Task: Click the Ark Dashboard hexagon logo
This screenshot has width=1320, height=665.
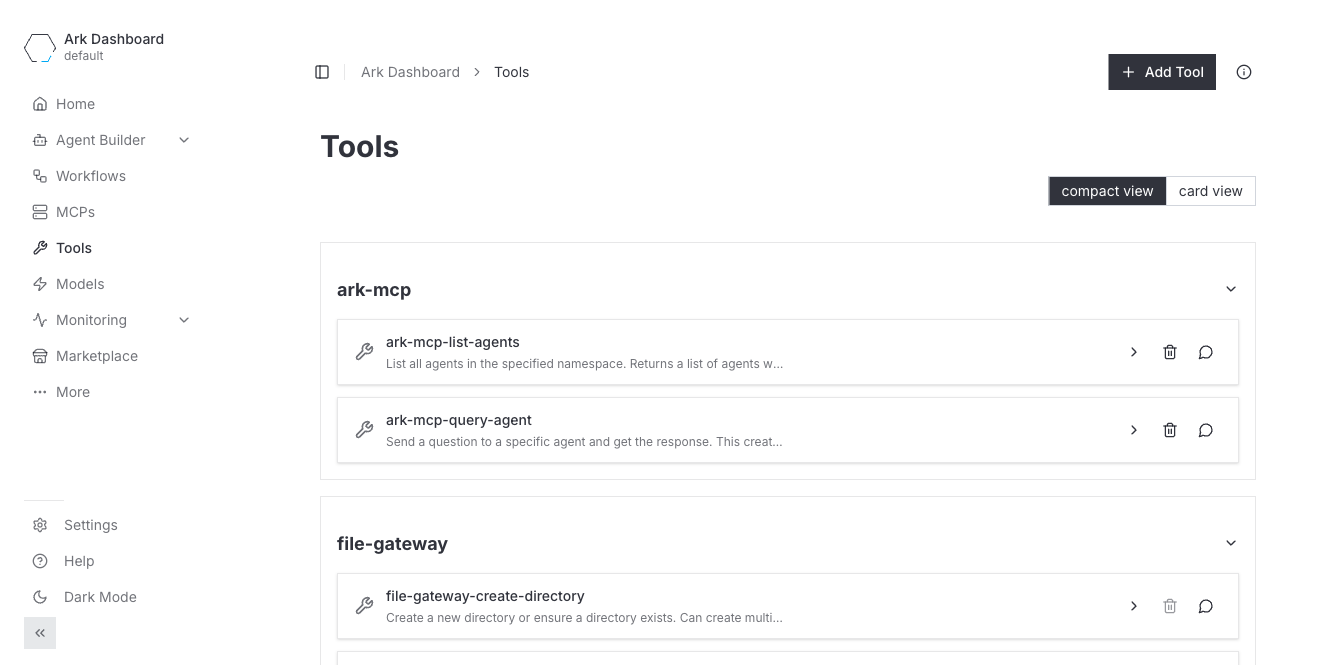Action: point(40,47)
